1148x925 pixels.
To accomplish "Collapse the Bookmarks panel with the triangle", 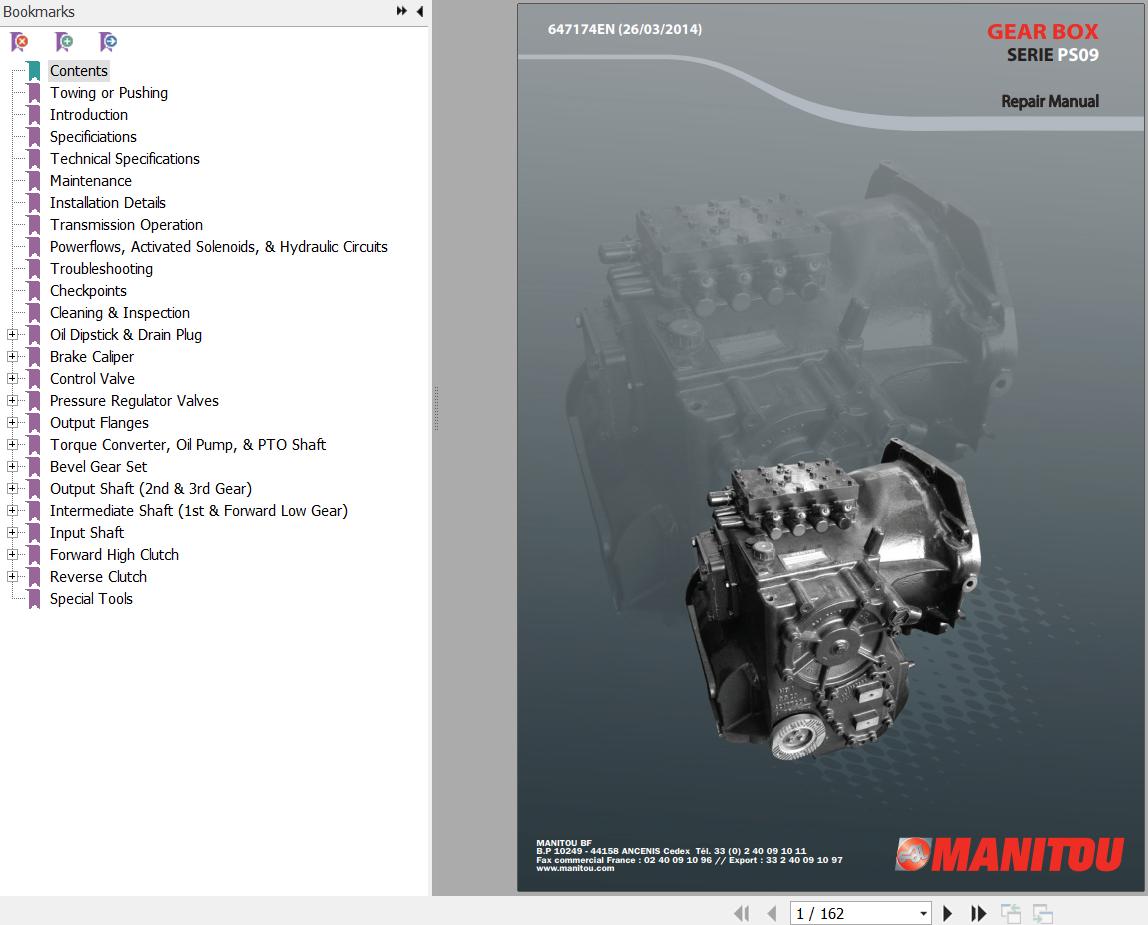I will [x=420, y=11].
